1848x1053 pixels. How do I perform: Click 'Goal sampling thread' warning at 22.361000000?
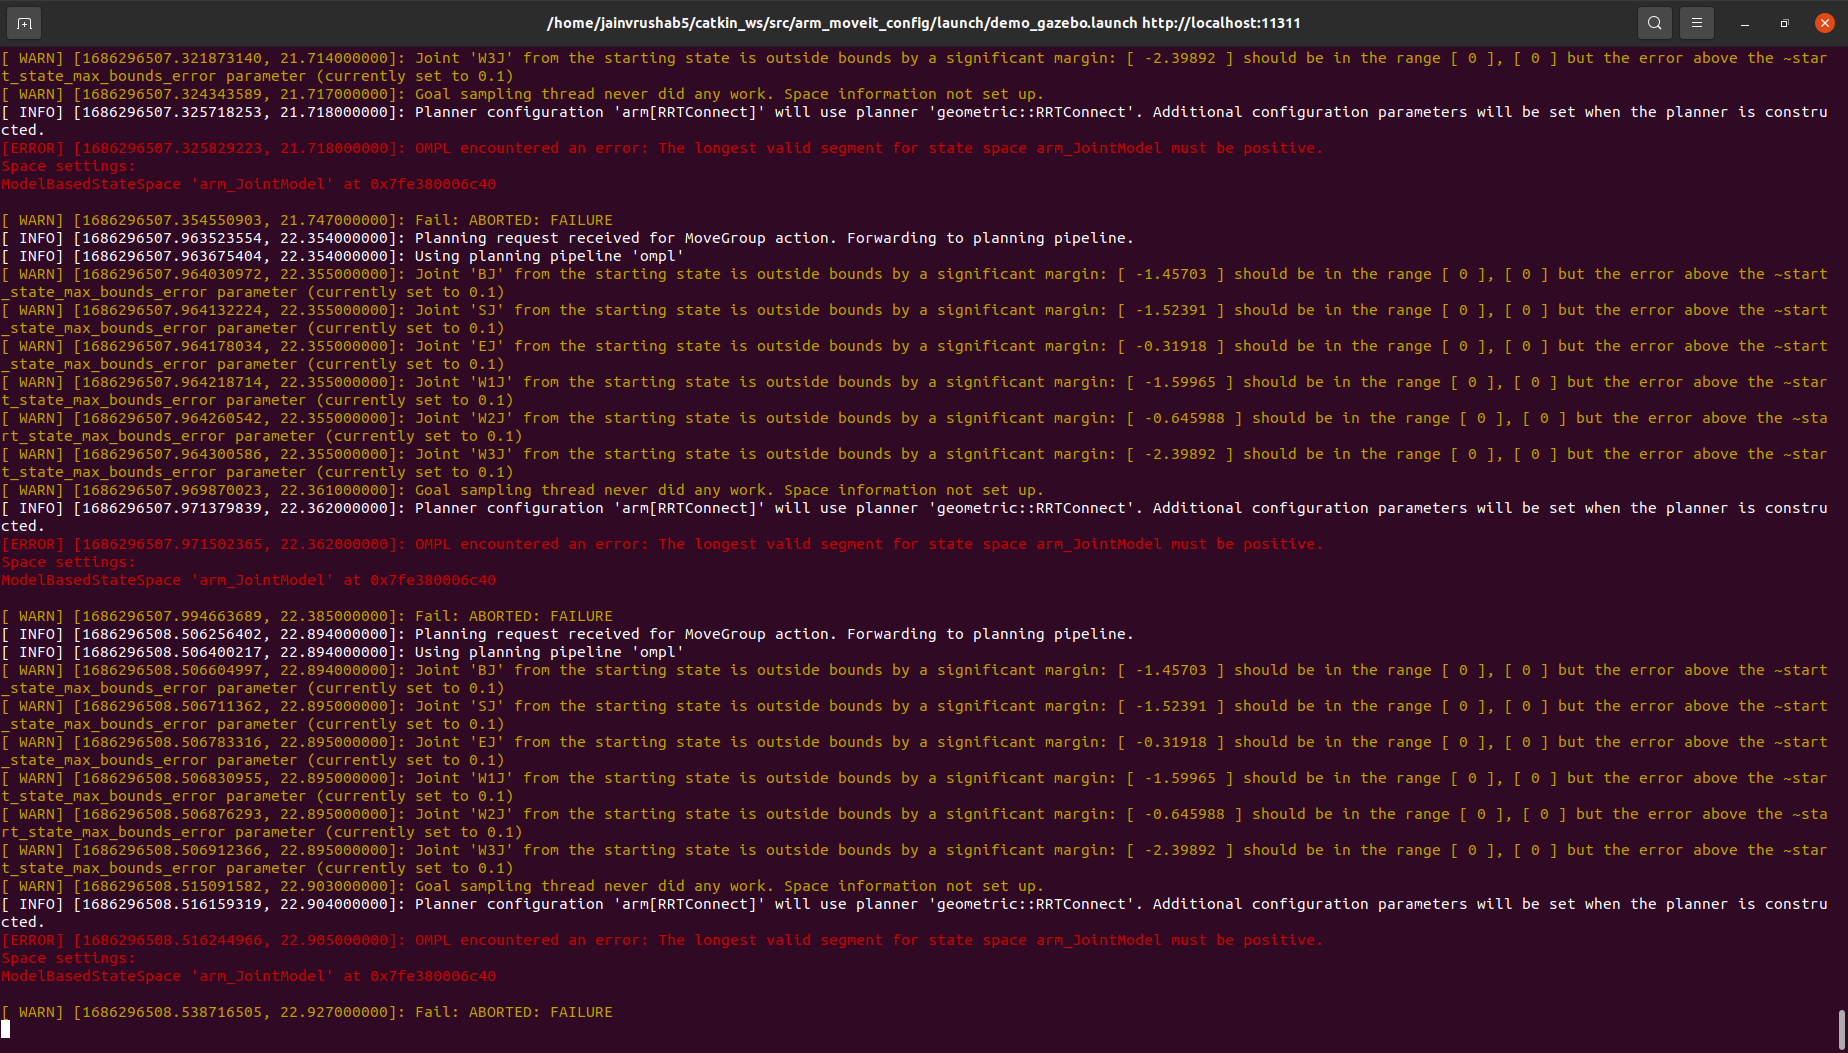pos(522,490)
